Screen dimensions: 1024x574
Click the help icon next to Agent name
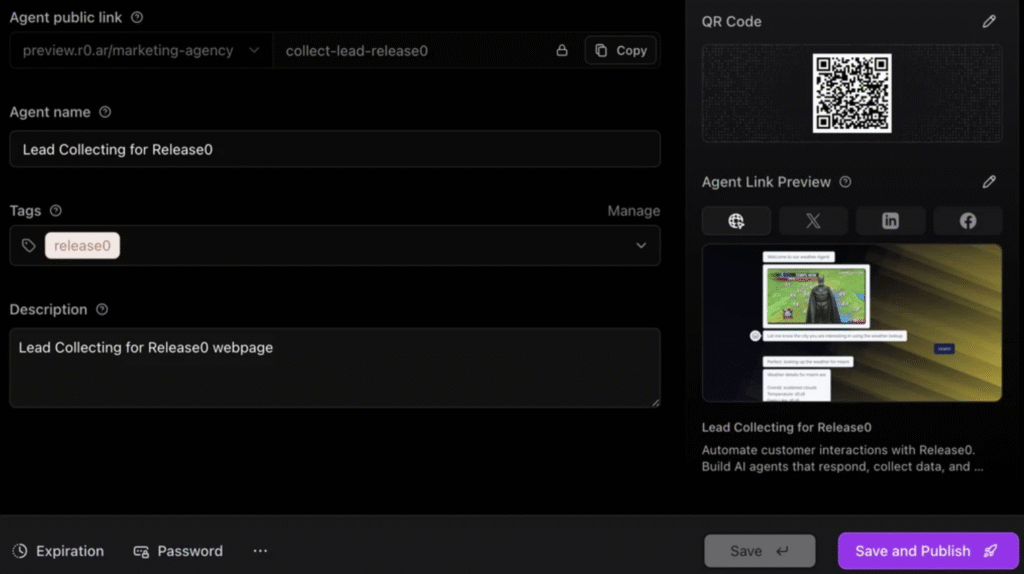(104, 112)
